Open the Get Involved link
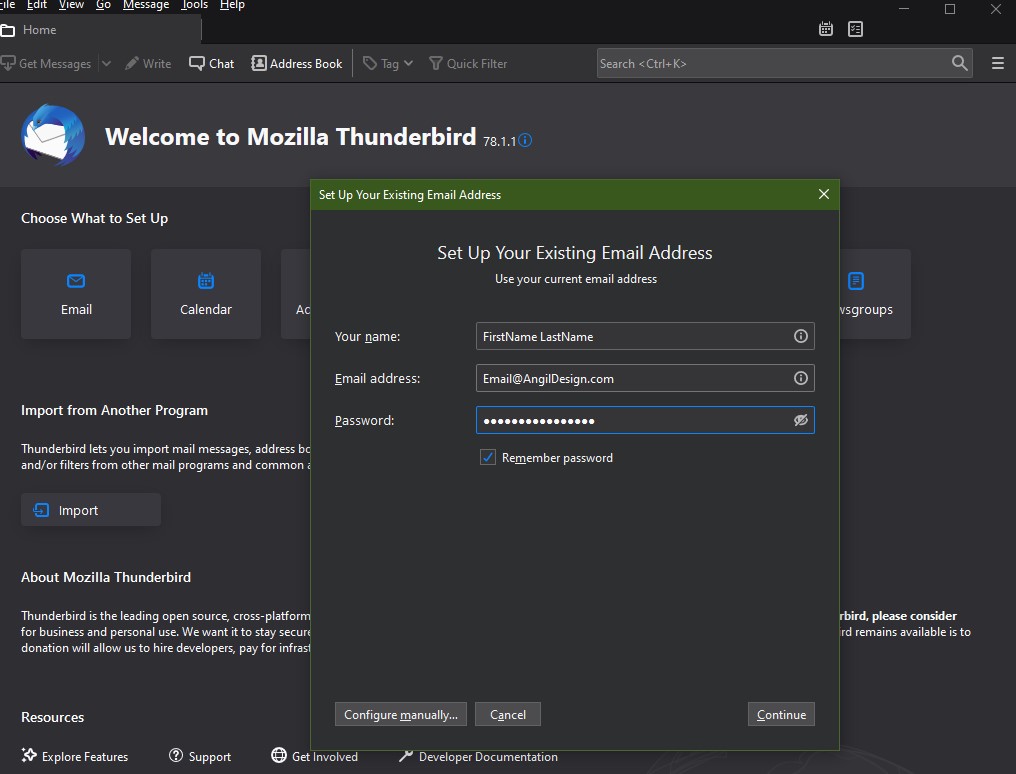This screenshot has width=1016, height=774. point(314,756)
